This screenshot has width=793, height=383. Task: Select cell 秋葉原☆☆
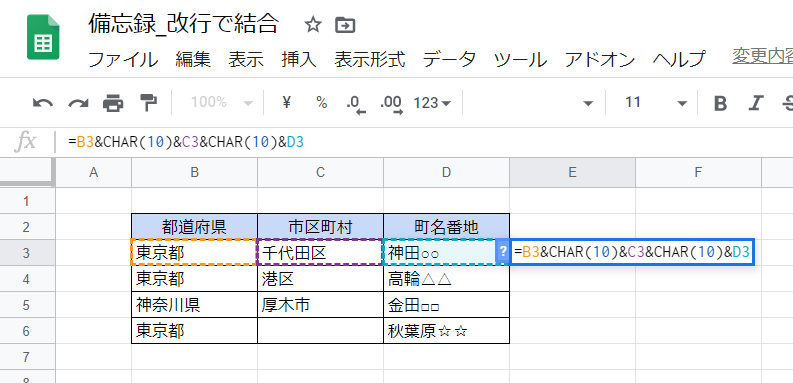coord(446,331)
